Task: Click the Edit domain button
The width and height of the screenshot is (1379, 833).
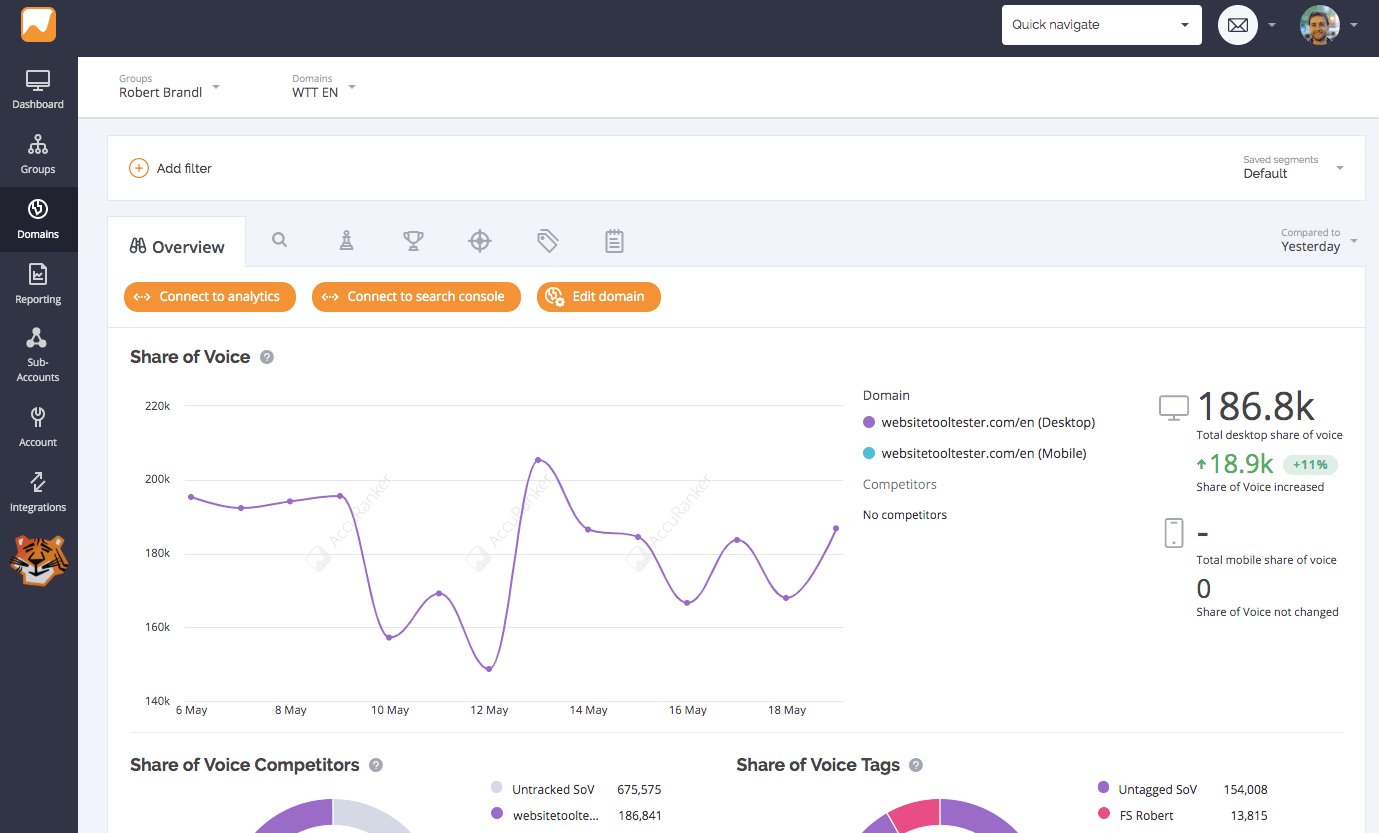Action: tap(599, 297)
